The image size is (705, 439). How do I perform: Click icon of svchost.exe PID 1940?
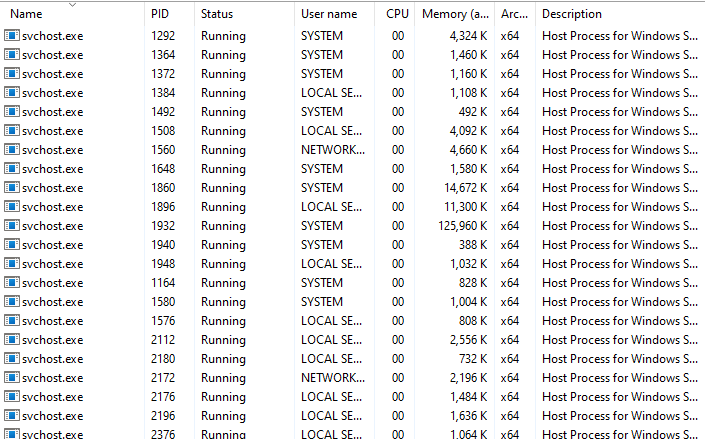pyautogui.click(x=12, y=245)
